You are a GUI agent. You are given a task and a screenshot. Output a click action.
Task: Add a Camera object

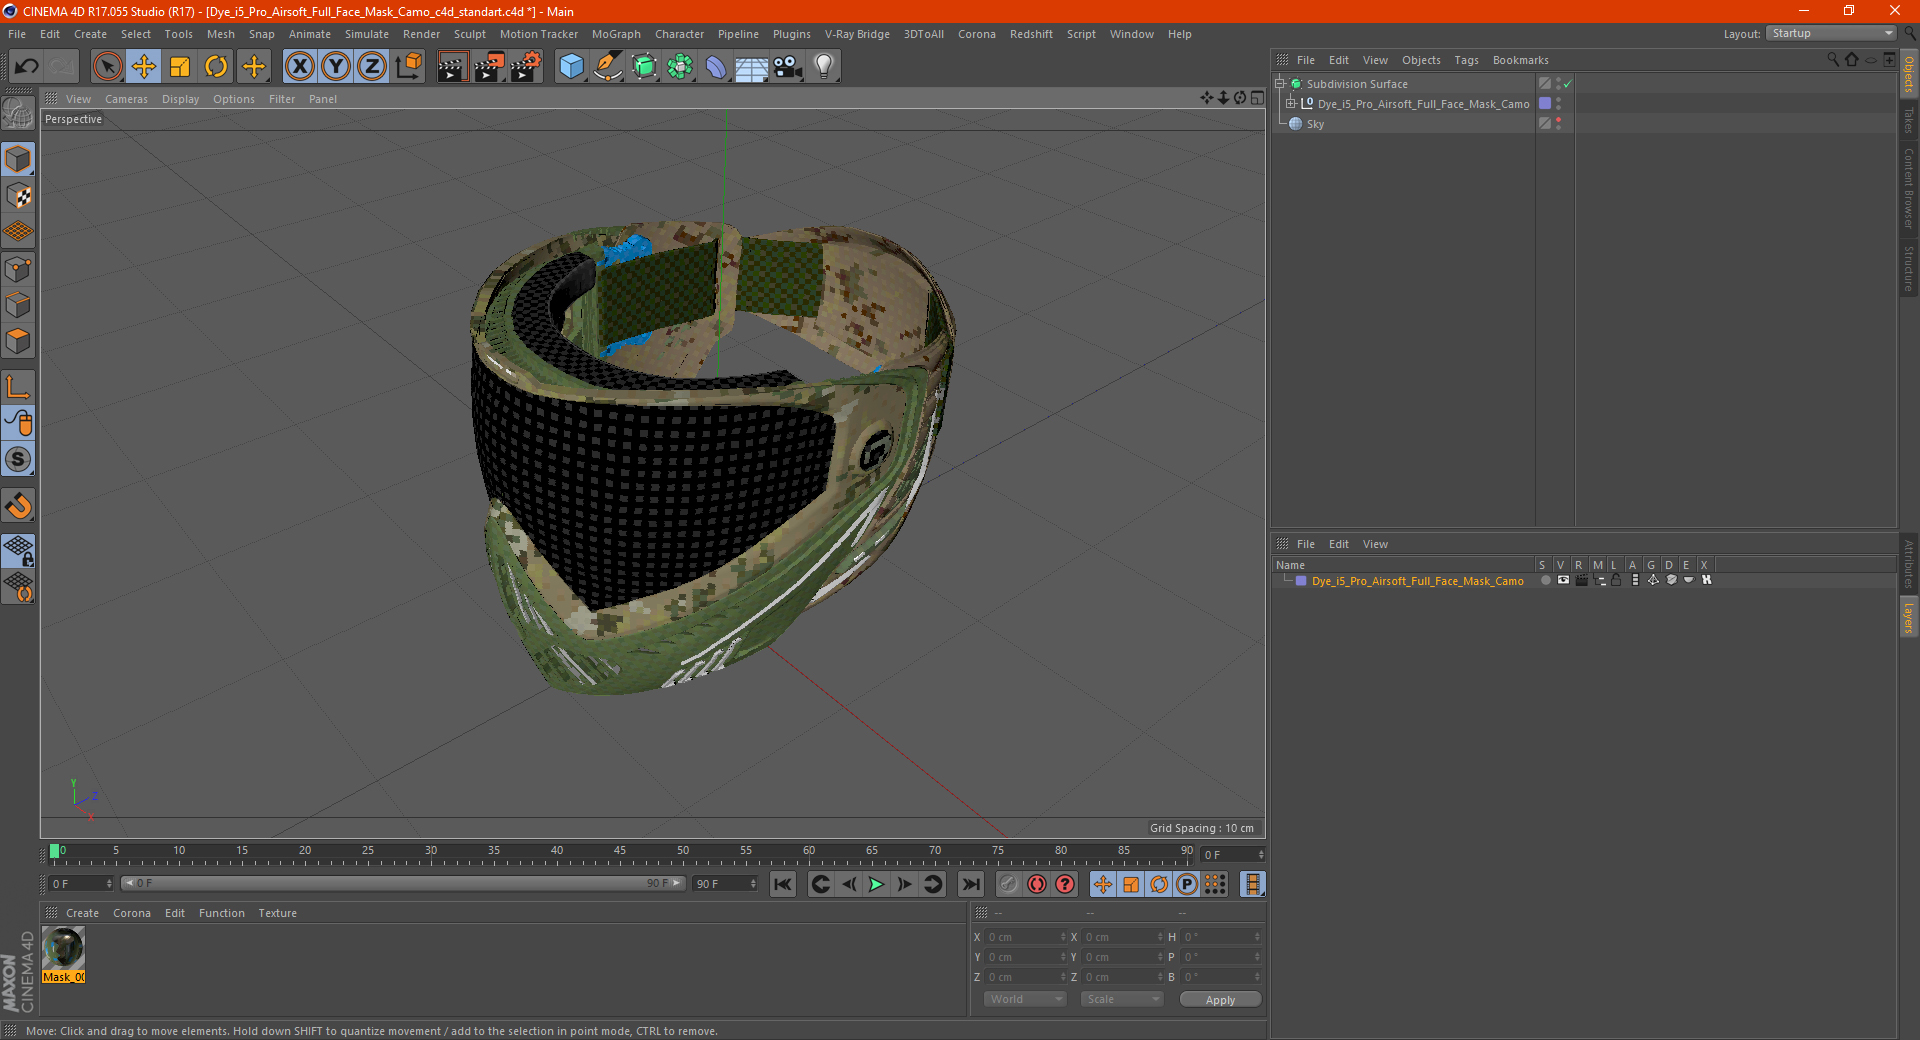click(788, 67)
